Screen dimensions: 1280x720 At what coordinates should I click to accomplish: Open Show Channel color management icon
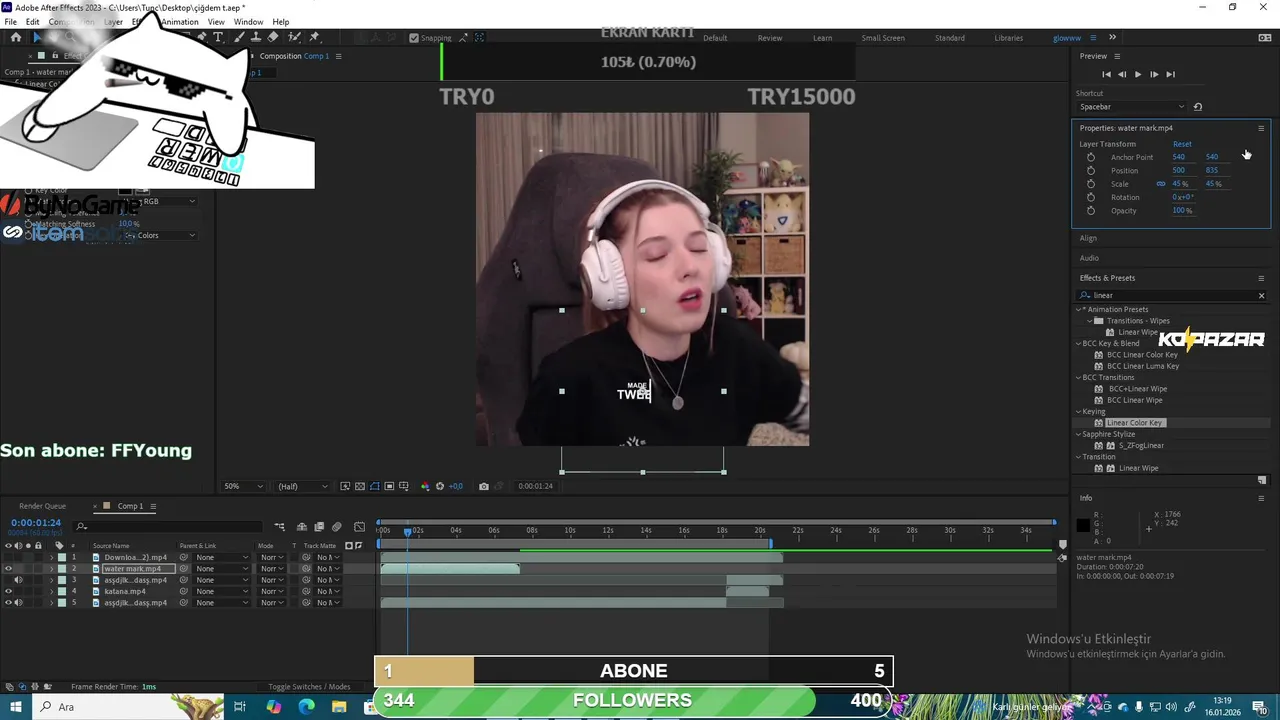pyautogui.click(x=425, y=486)
